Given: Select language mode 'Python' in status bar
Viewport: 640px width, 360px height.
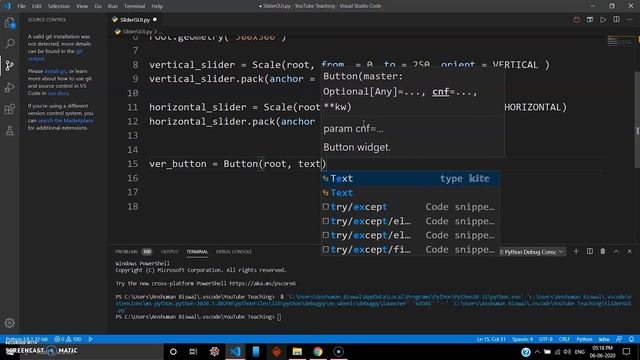Looking at the screenshot, I should point(584,339).
